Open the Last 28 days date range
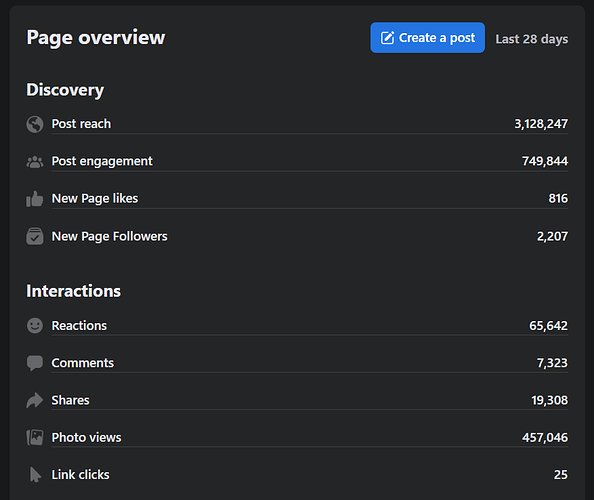 click(x=531, y=39)
